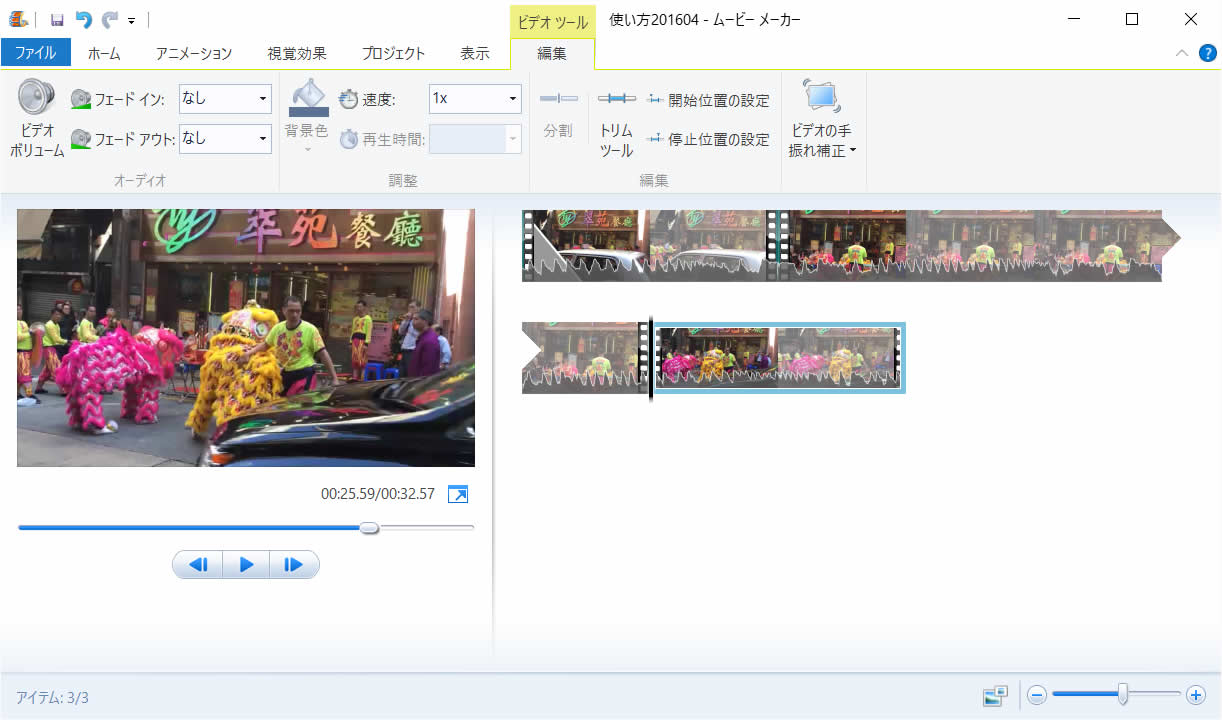Image resolution: width=1222 pixels, height=720 pixels.
Task: Click 停止位置の設定 button
Action: (x=708, y=139)
